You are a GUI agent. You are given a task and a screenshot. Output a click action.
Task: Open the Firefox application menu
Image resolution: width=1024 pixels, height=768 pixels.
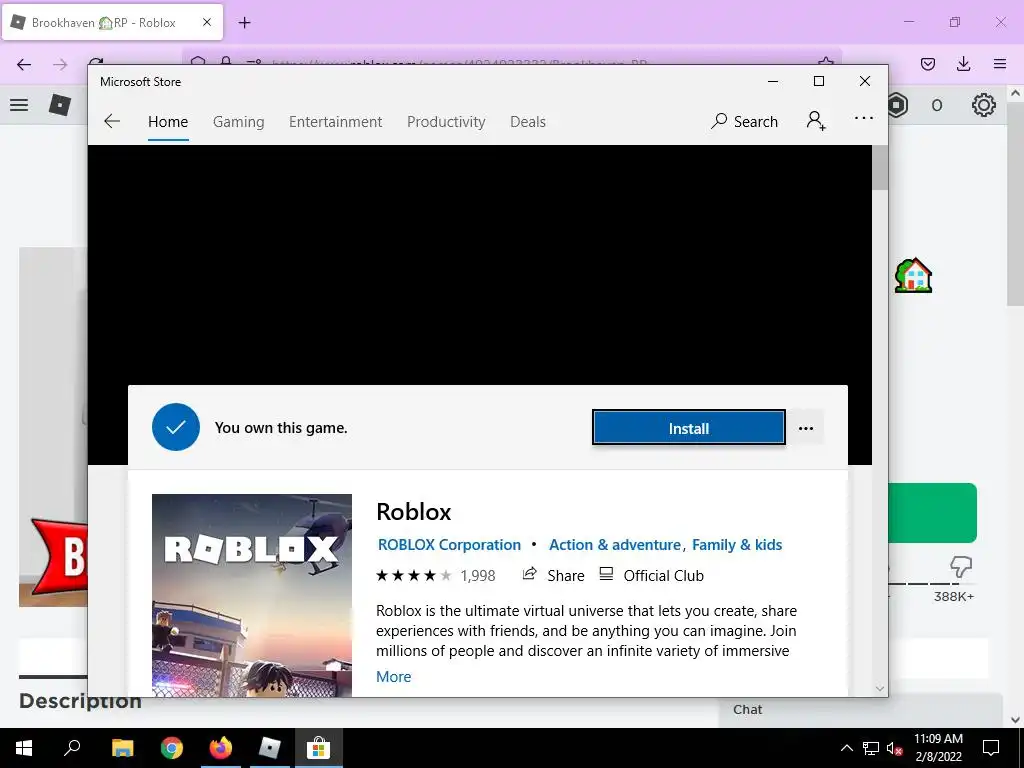coord(1000,64)
